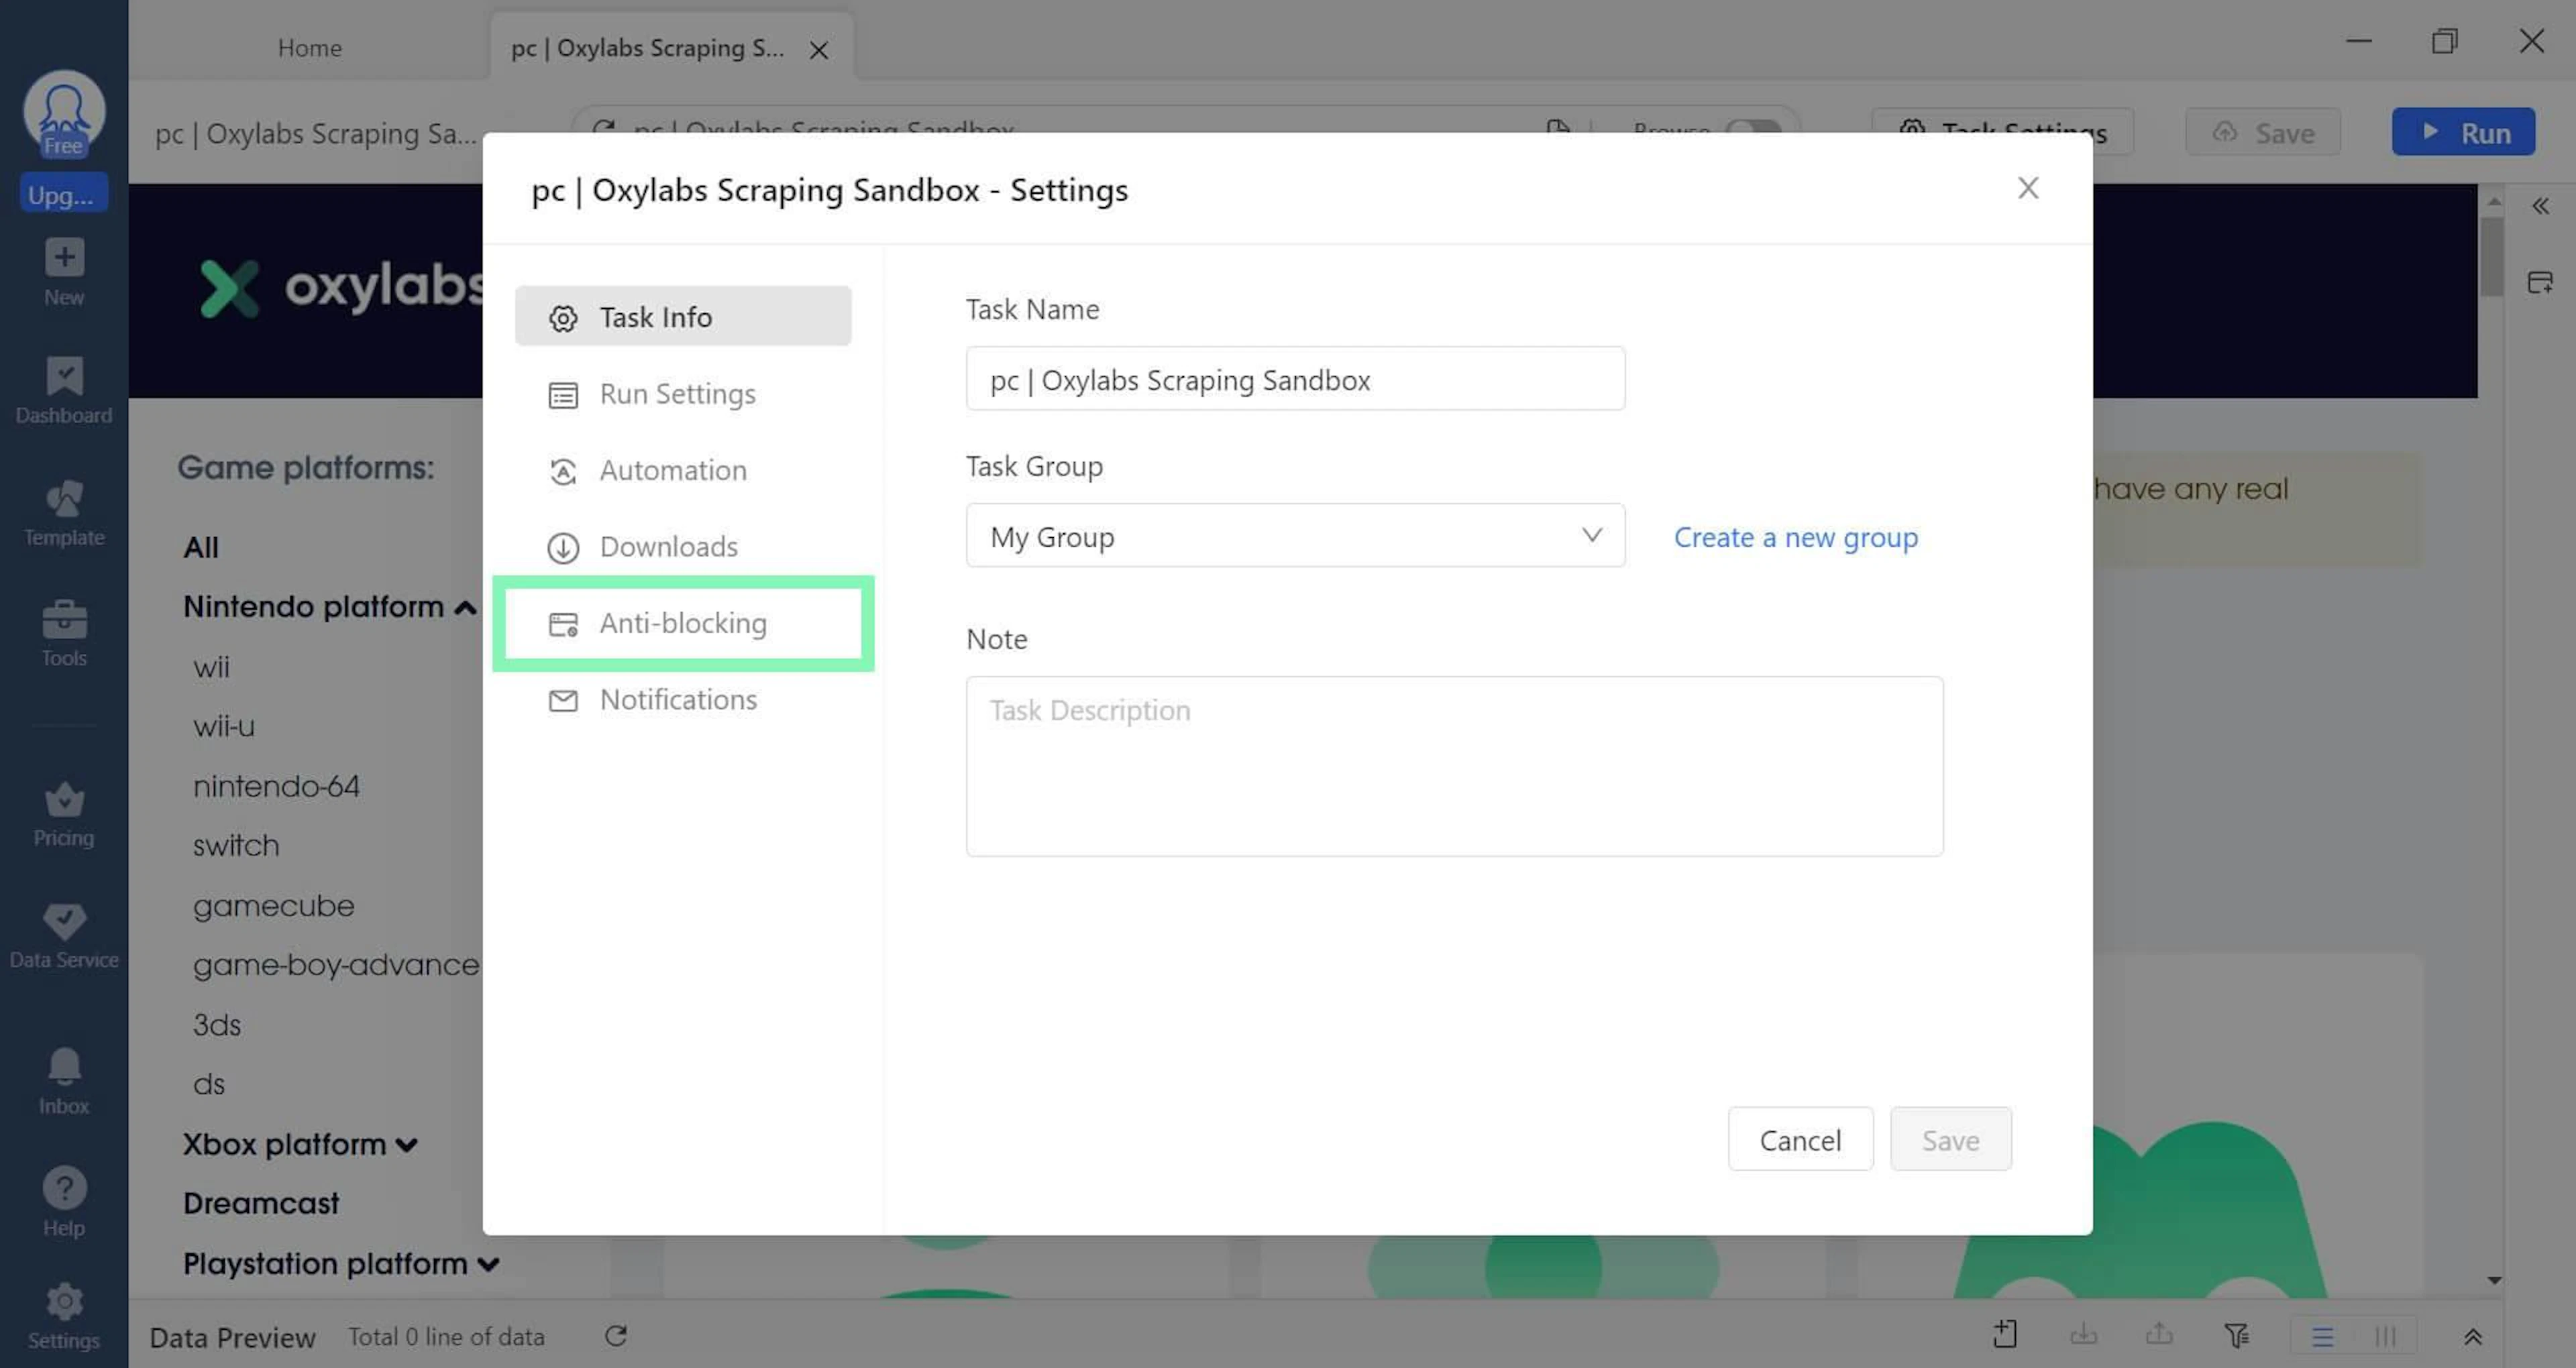
Task: Click the filter icon in Data Preview bar
Action: (2236, 1335)
